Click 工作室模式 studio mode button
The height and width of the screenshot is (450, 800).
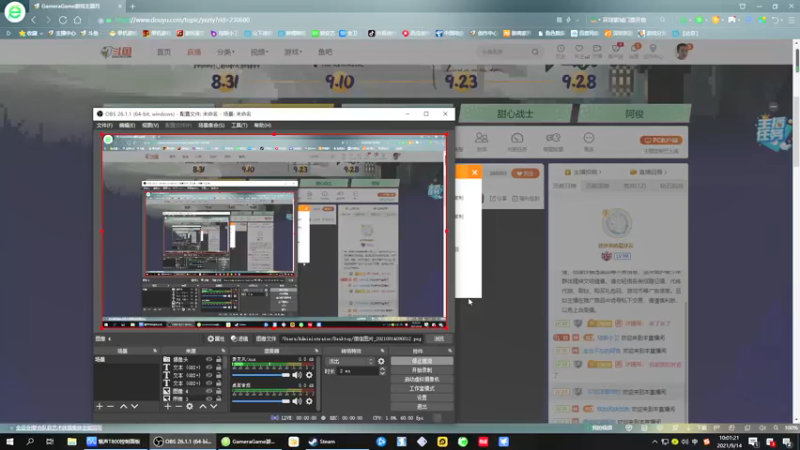[x=422, y=388]
